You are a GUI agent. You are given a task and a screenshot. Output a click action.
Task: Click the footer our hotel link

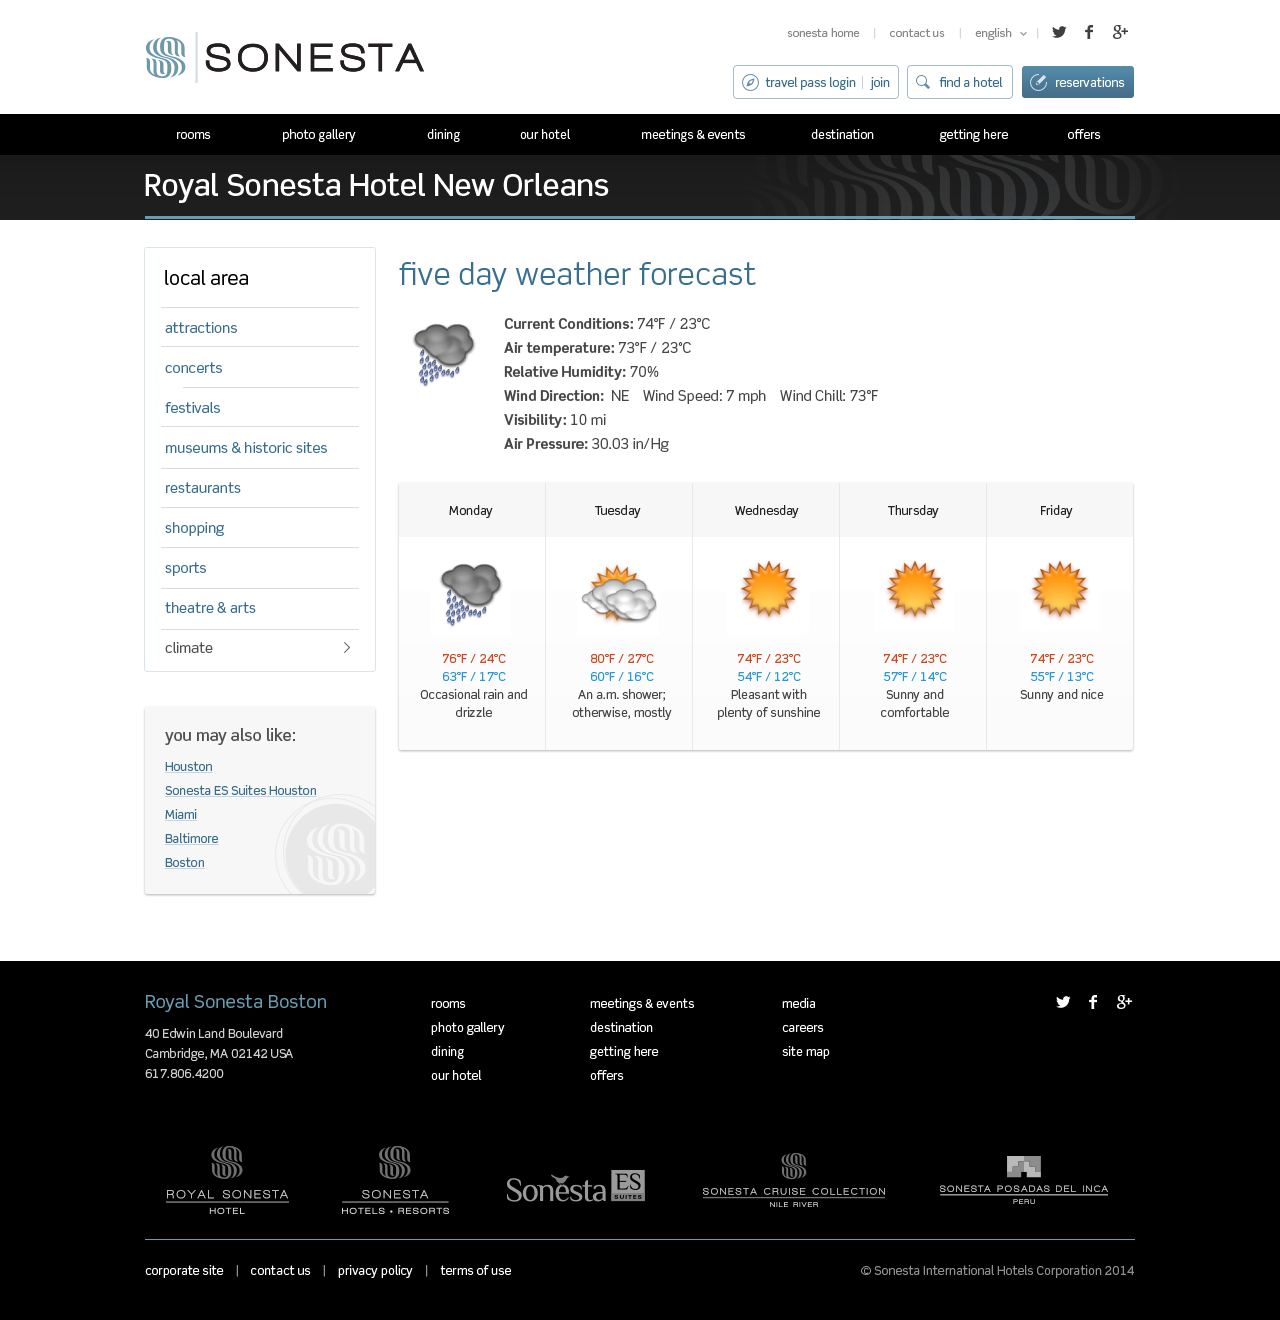(x=456, y=1076)
